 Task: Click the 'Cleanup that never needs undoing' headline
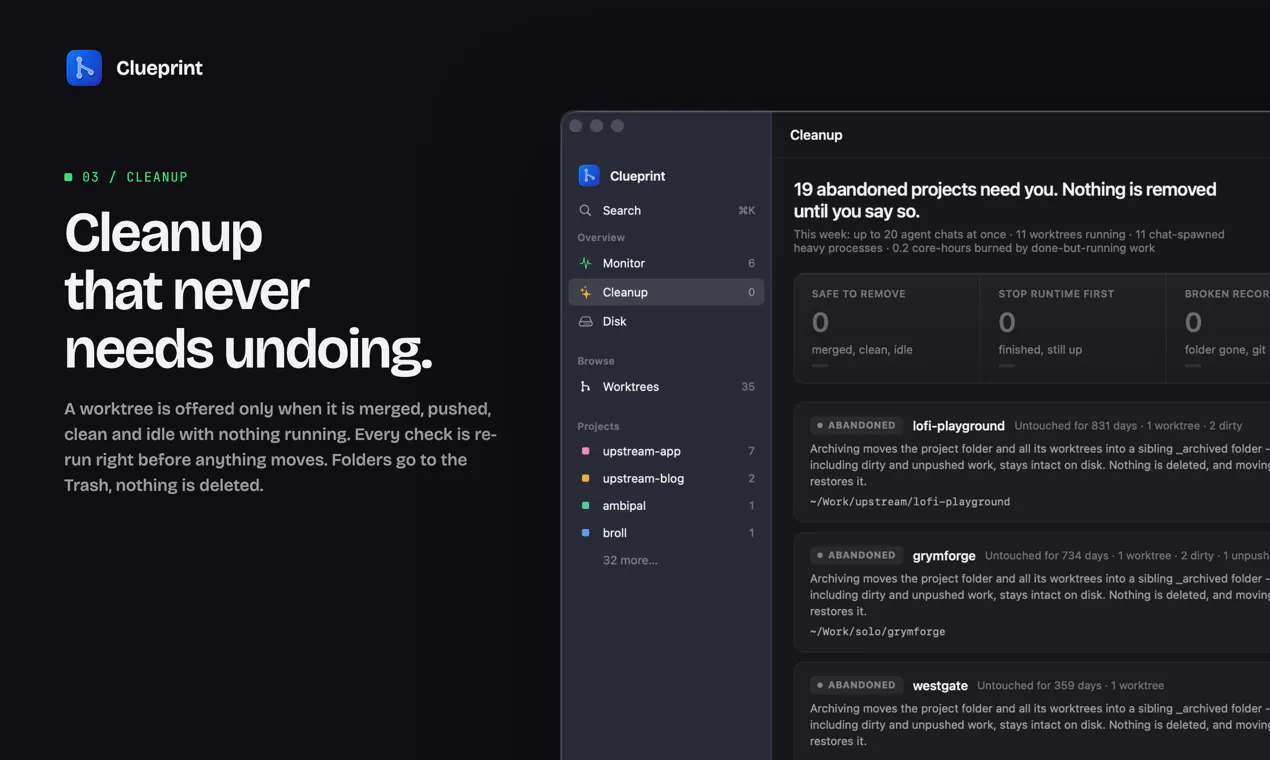249,291
